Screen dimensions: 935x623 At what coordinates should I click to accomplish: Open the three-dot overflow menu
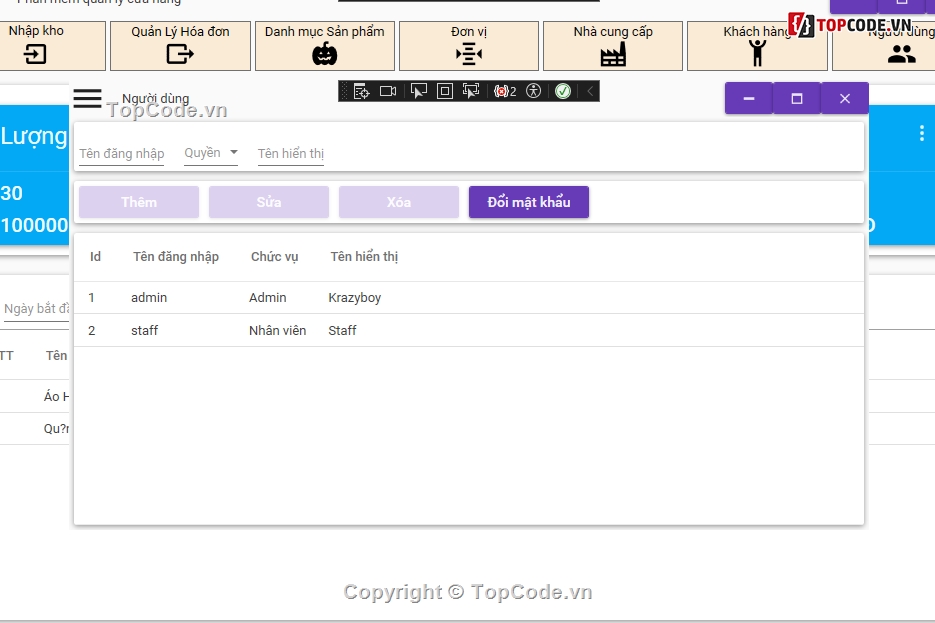click(x=921, y=133)
